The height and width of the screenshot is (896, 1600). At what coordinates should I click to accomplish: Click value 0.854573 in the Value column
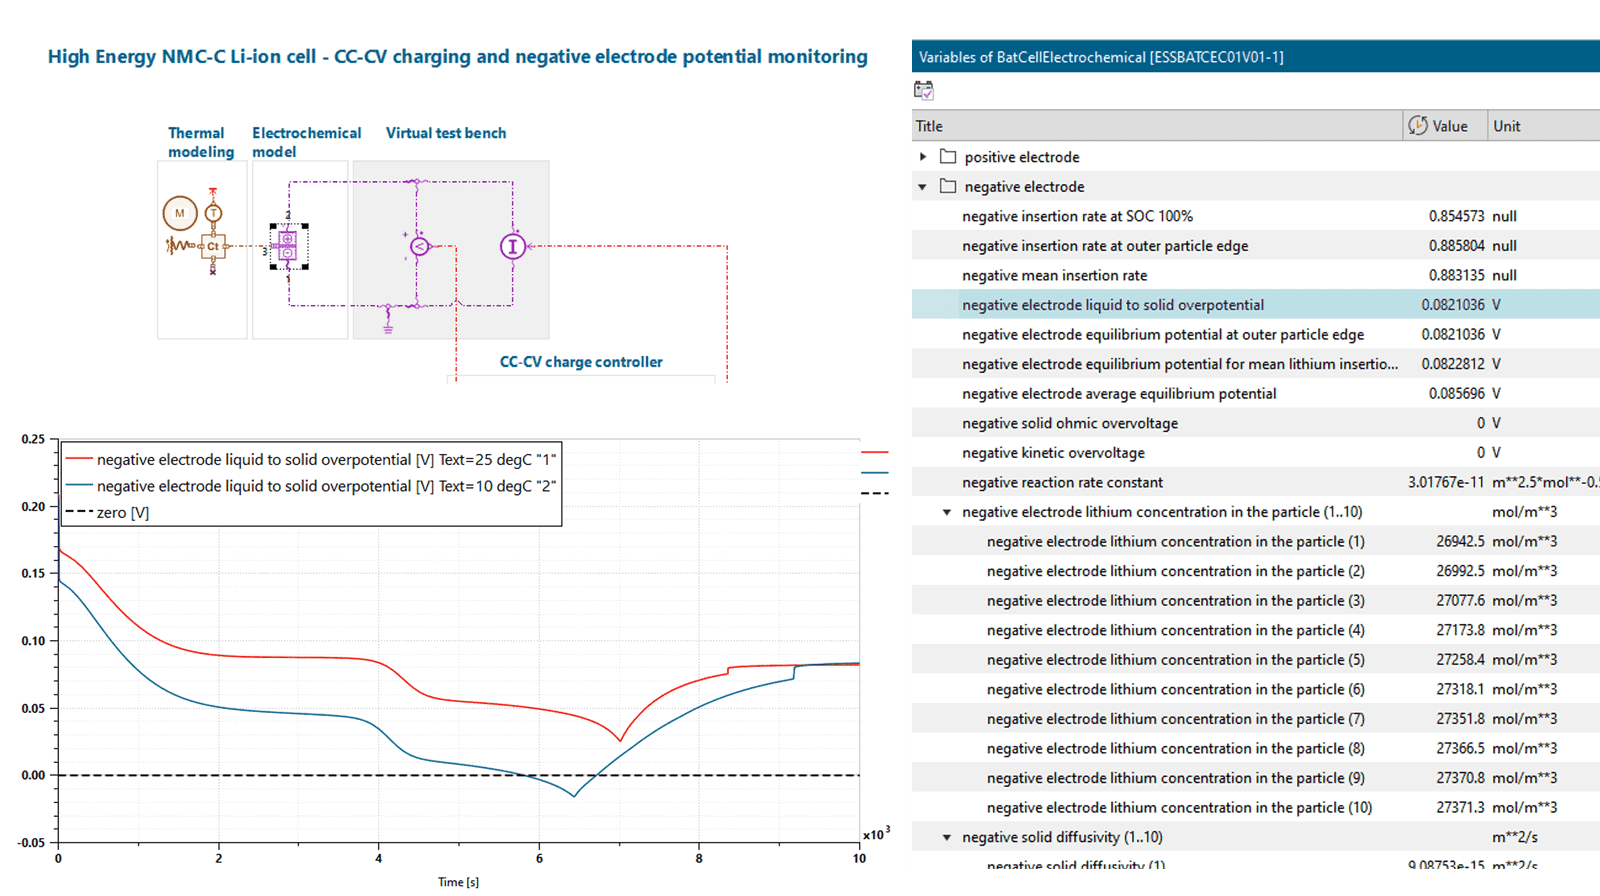(1456, 216)
